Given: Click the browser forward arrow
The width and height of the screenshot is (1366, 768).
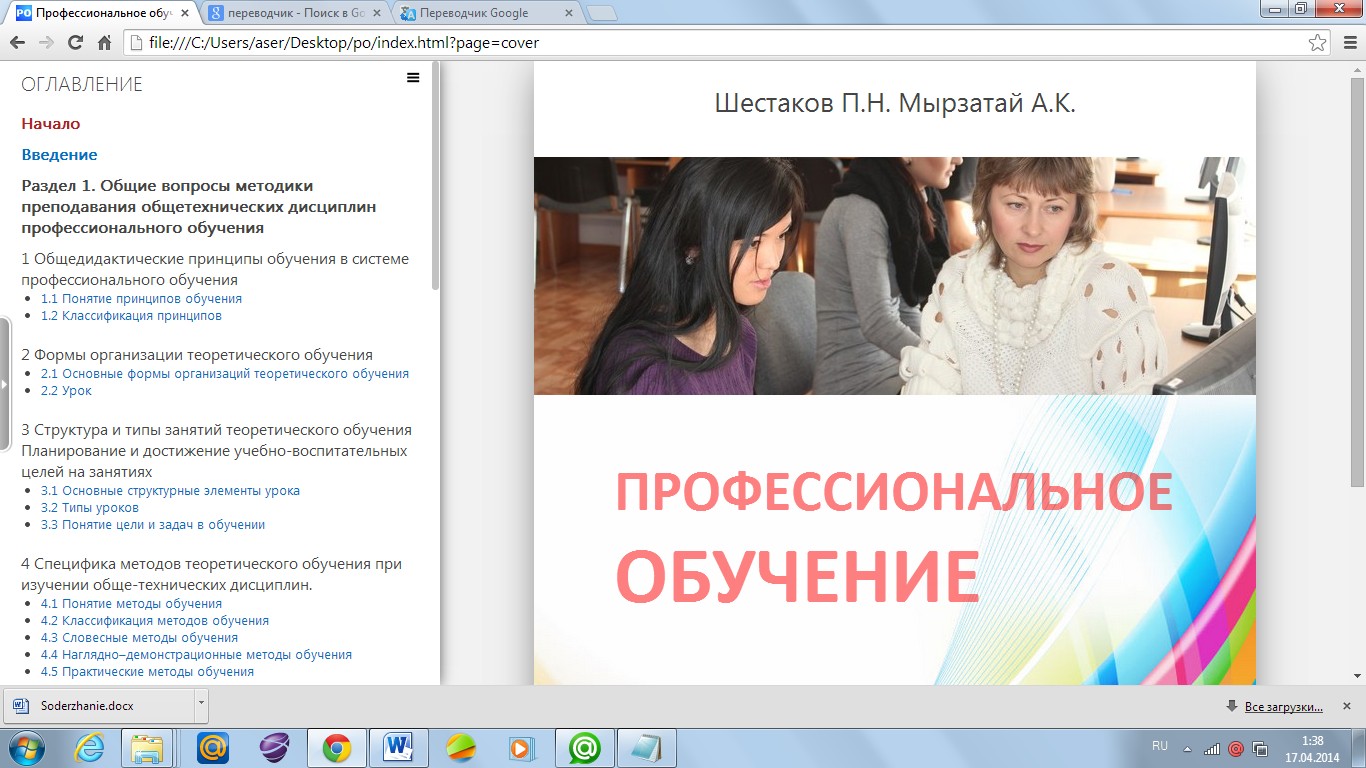Looking at the screenshot, I should [46, 43].
